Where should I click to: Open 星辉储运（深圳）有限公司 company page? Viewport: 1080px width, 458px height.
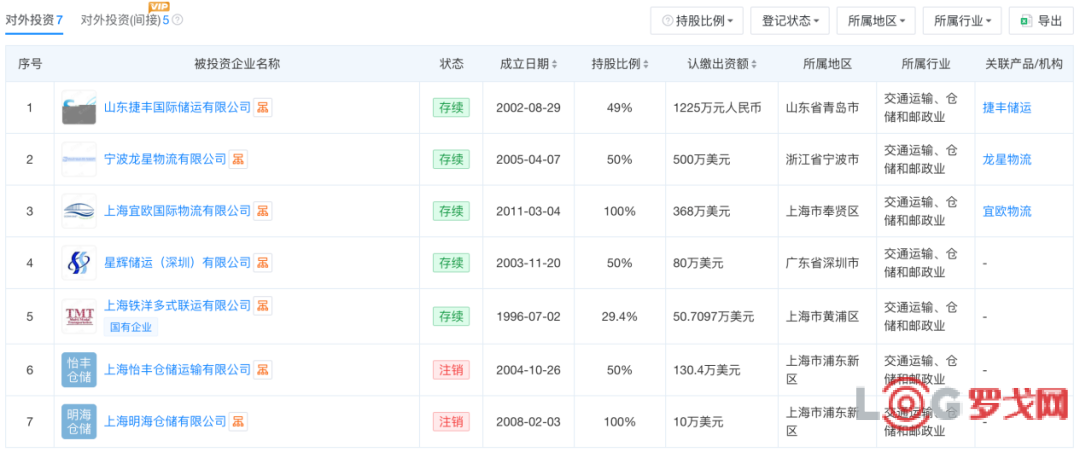coord(177,262)
